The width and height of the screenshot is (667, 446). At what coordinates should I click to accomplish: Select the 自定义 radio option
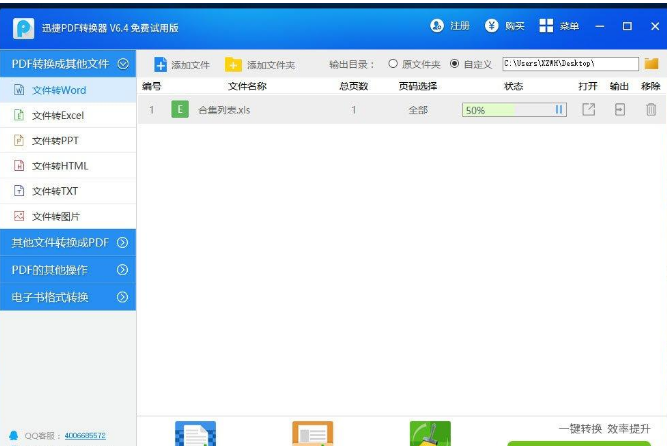455,64
